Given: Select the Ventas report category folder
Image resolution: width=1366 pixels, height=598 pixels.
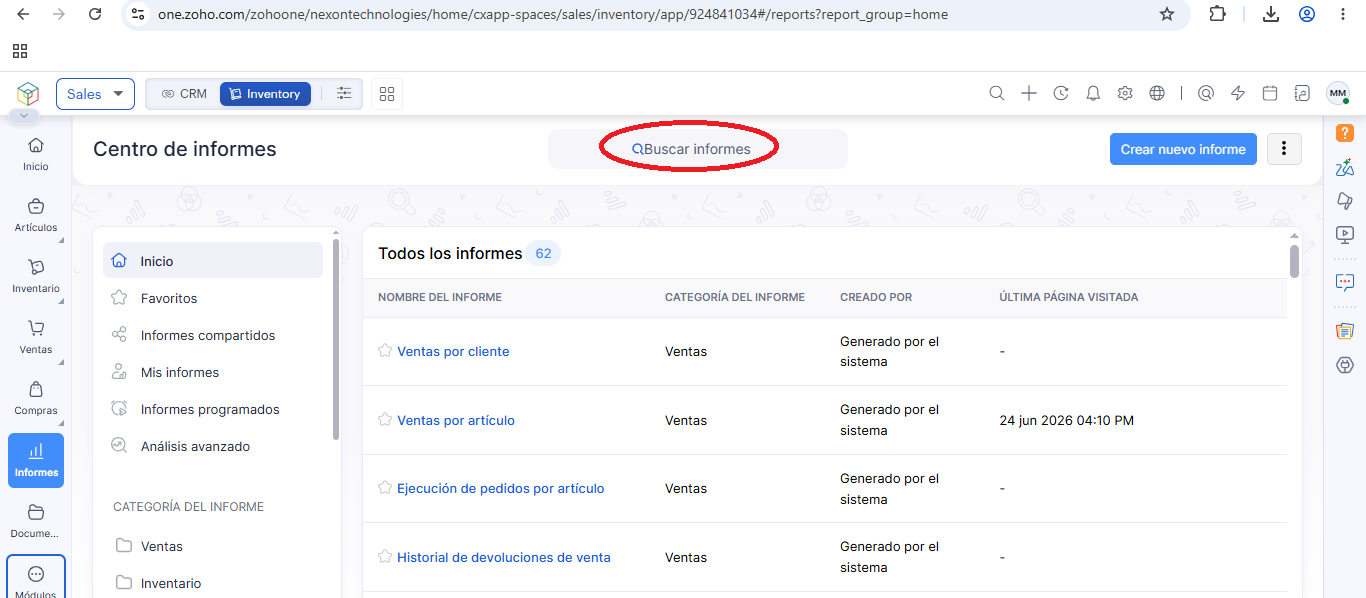Looking at the screenshot, I should 213,546.
